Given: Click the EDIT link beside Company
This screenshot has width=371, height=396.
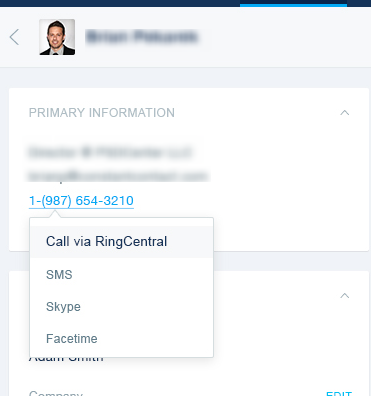Looking at the screenshot, I should click(339, 393).
